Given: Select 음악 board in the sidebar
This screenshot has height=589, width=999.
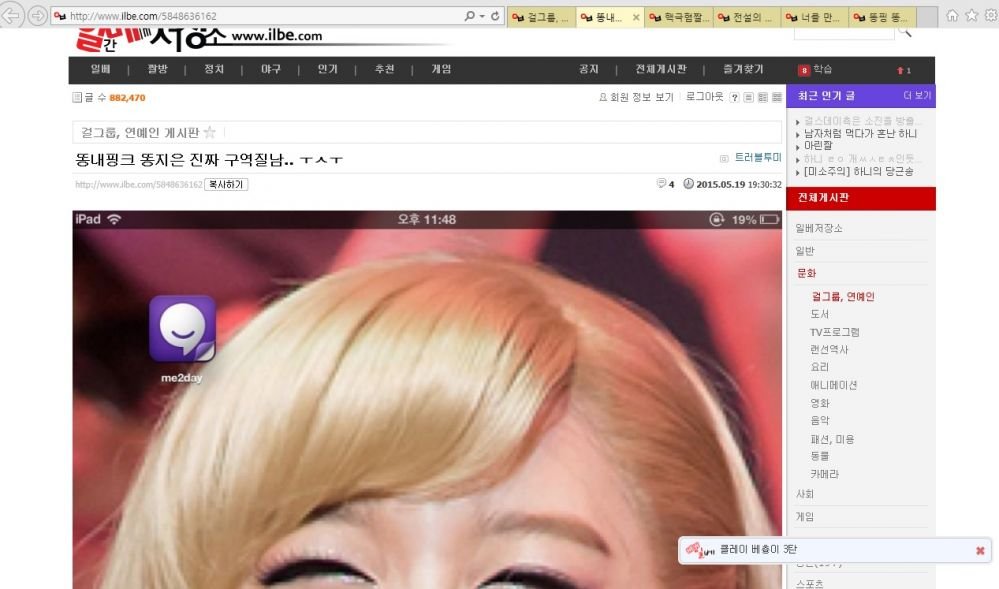Looking at the screenshot, I should pyautogui.click(x=819, y=421).
